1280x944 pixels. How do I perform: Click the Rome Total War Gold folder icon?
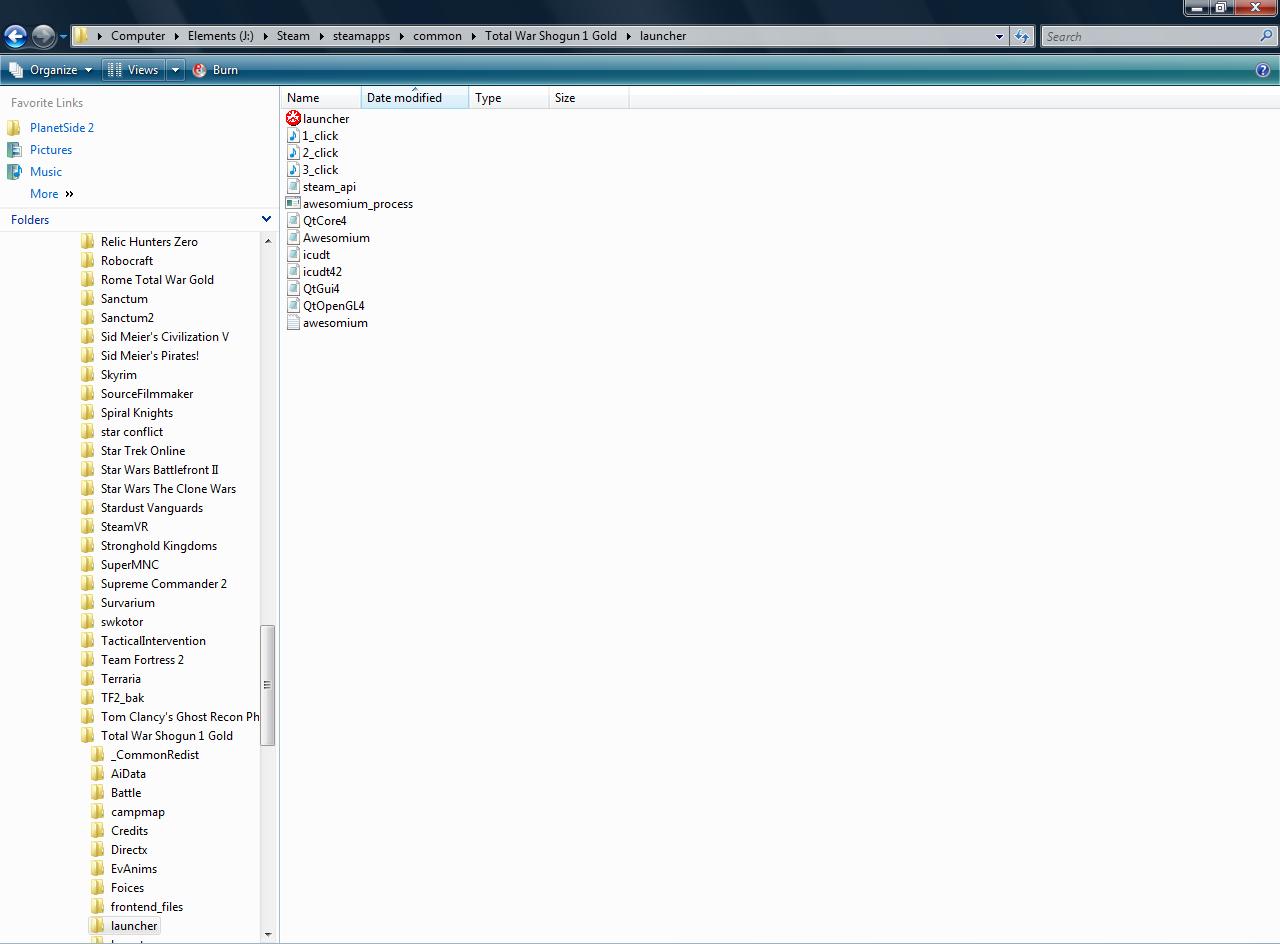pos(88,280)
